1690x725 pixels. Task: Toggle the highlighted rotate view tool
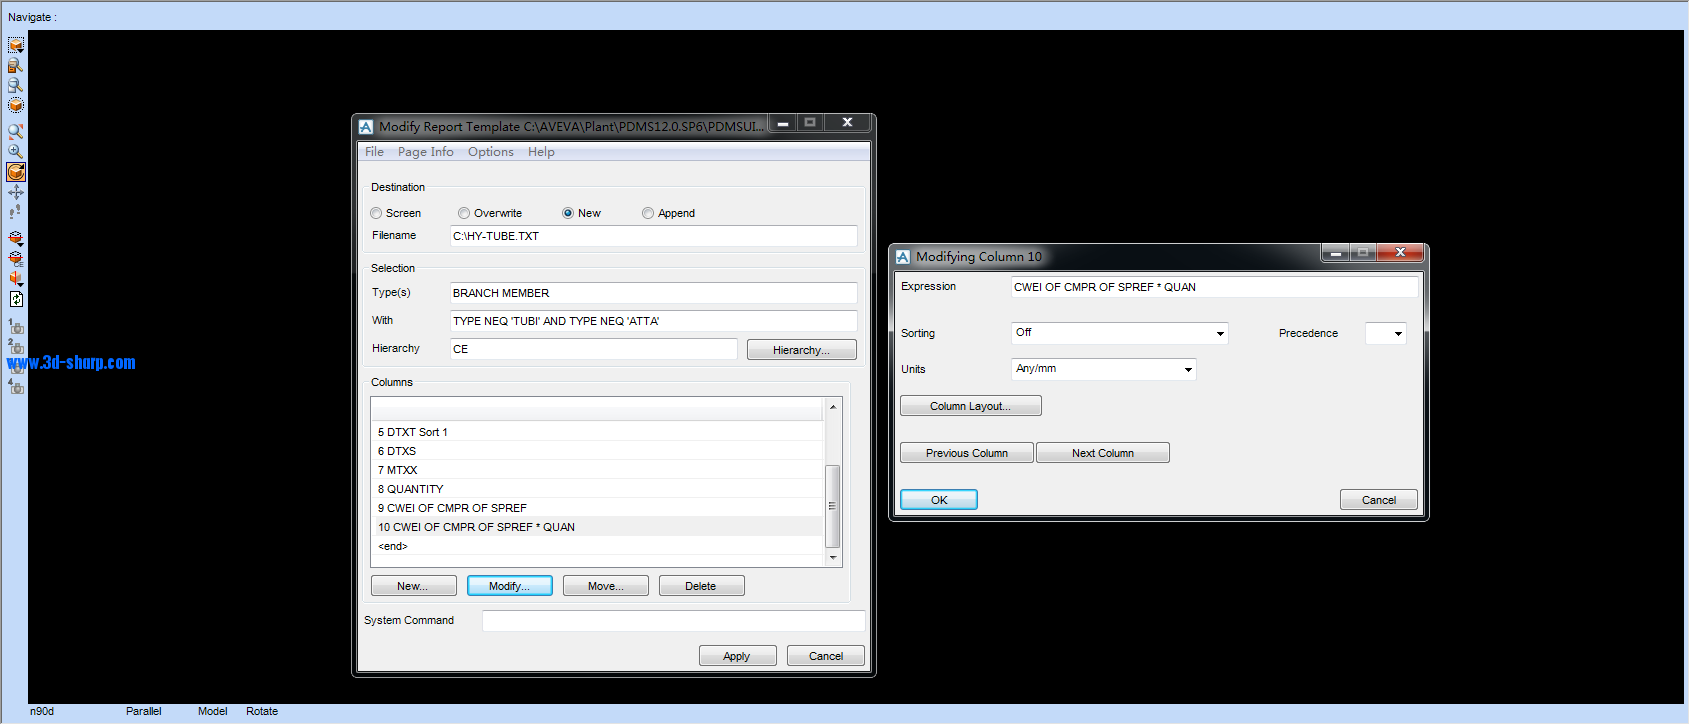click(16, 172)
